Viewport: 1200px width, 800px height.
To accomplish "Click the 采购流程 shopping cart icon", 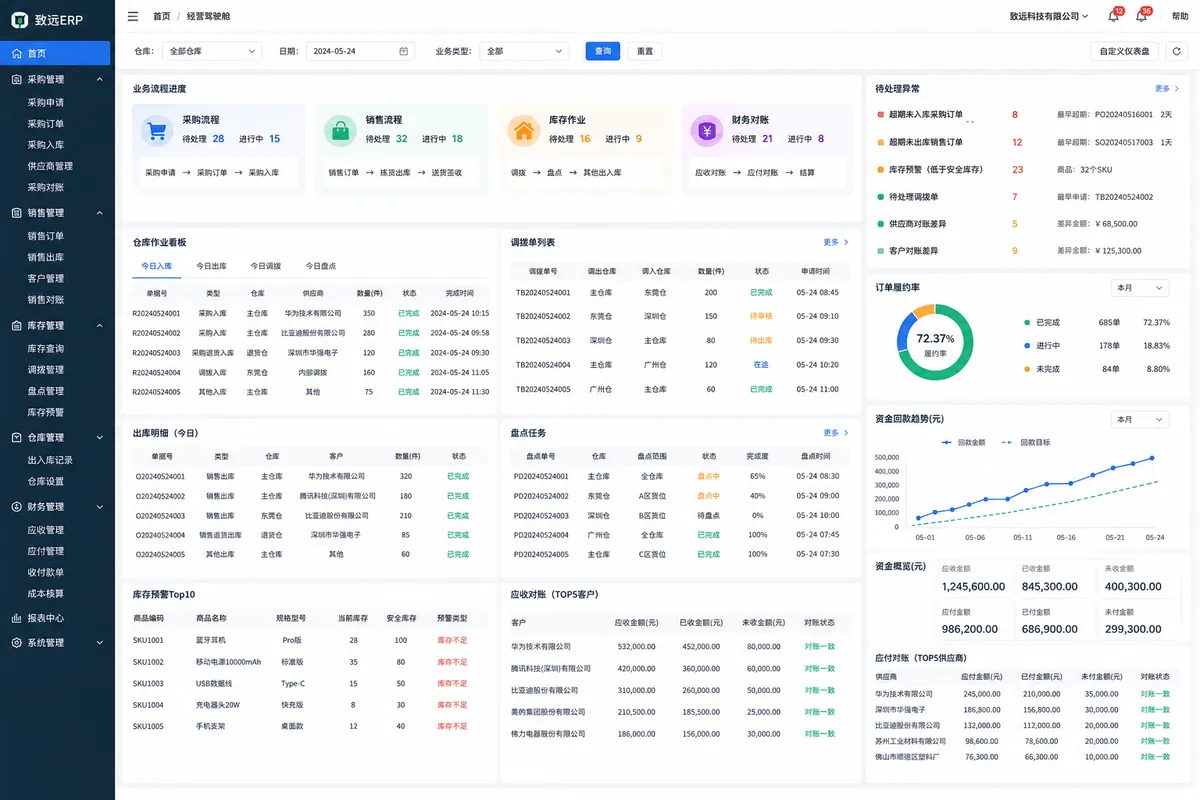I will pos(155,130).
